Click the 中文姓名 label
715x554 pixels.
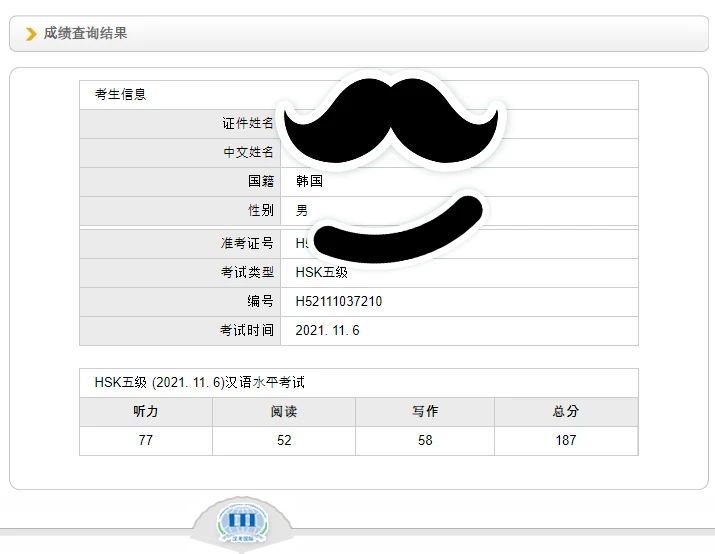(248, 152)
